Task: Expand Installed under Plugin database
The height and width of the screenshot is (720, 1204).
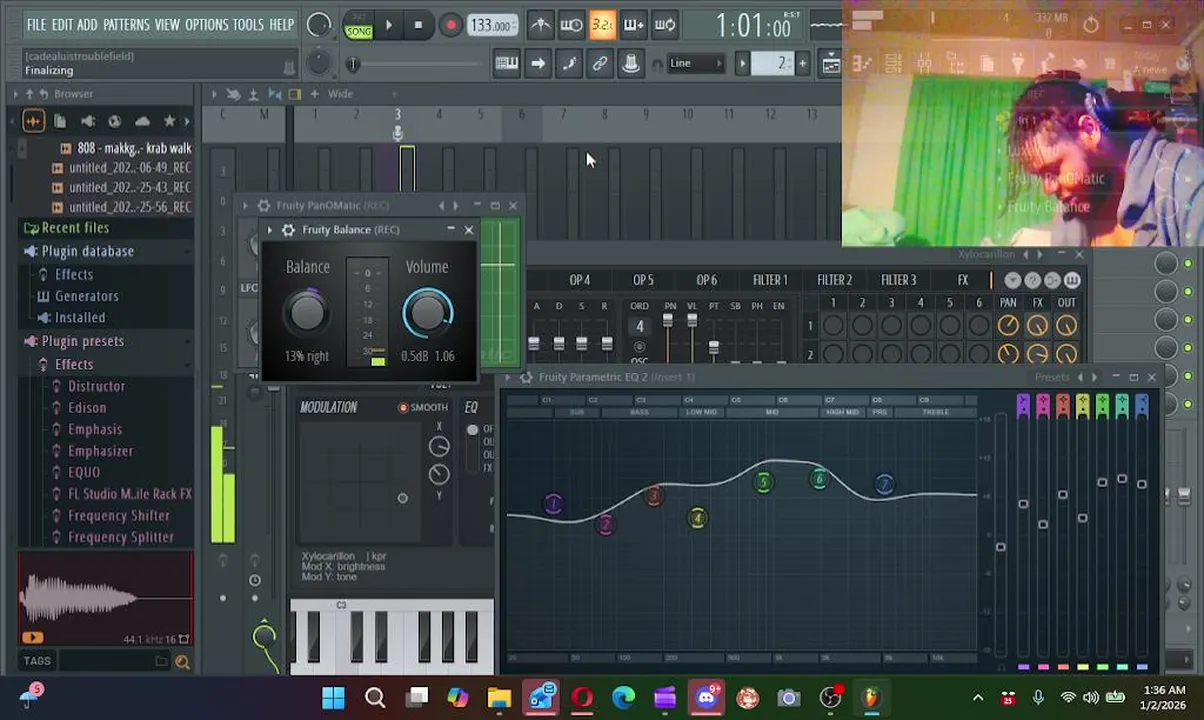Action: point(80,318)
